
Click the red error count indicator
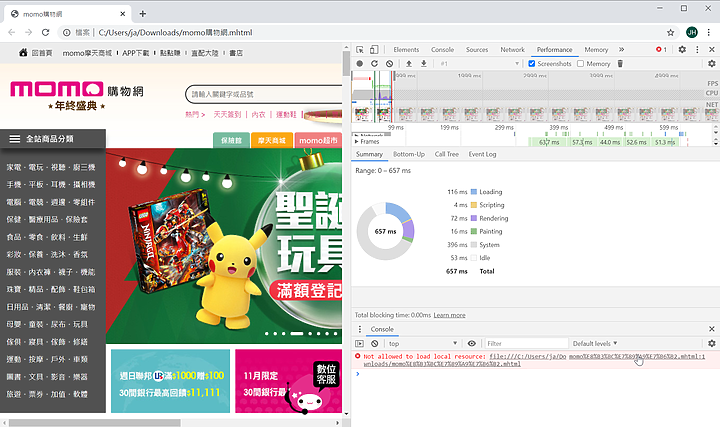661,50
